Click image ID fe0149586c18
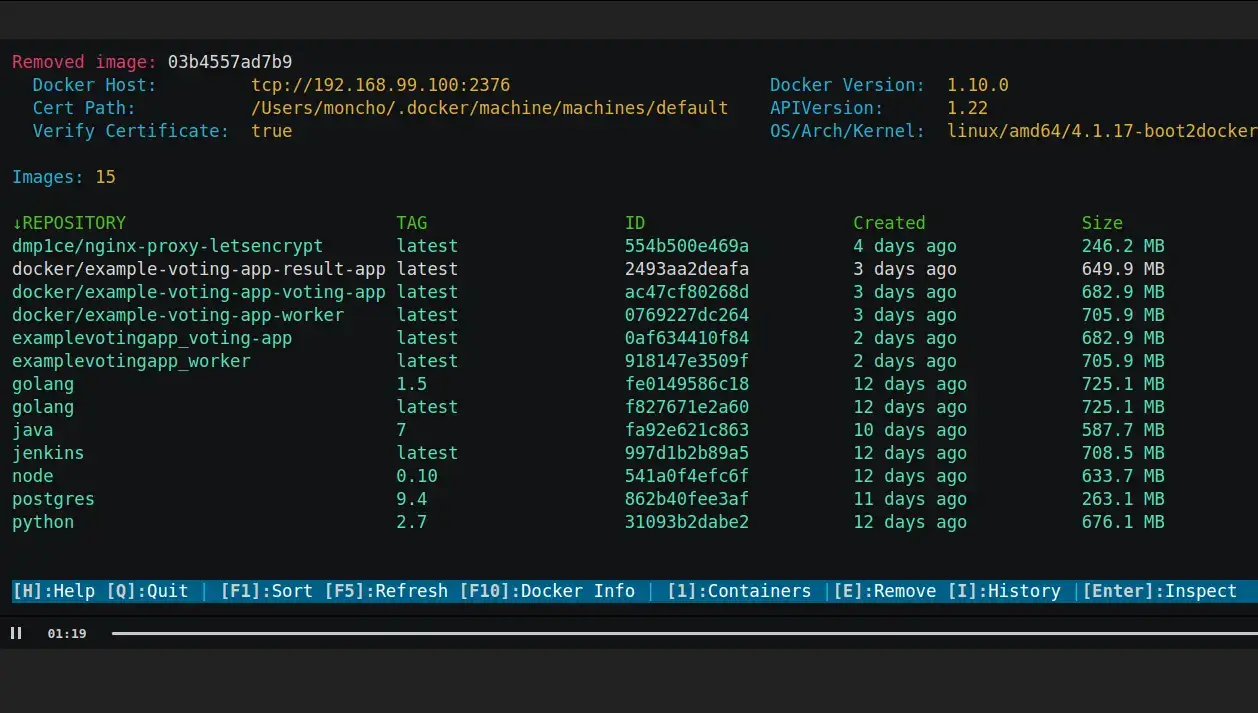The height and width of the screenshot is (713, 1258). pyautogui.click(x=687, y=384)
